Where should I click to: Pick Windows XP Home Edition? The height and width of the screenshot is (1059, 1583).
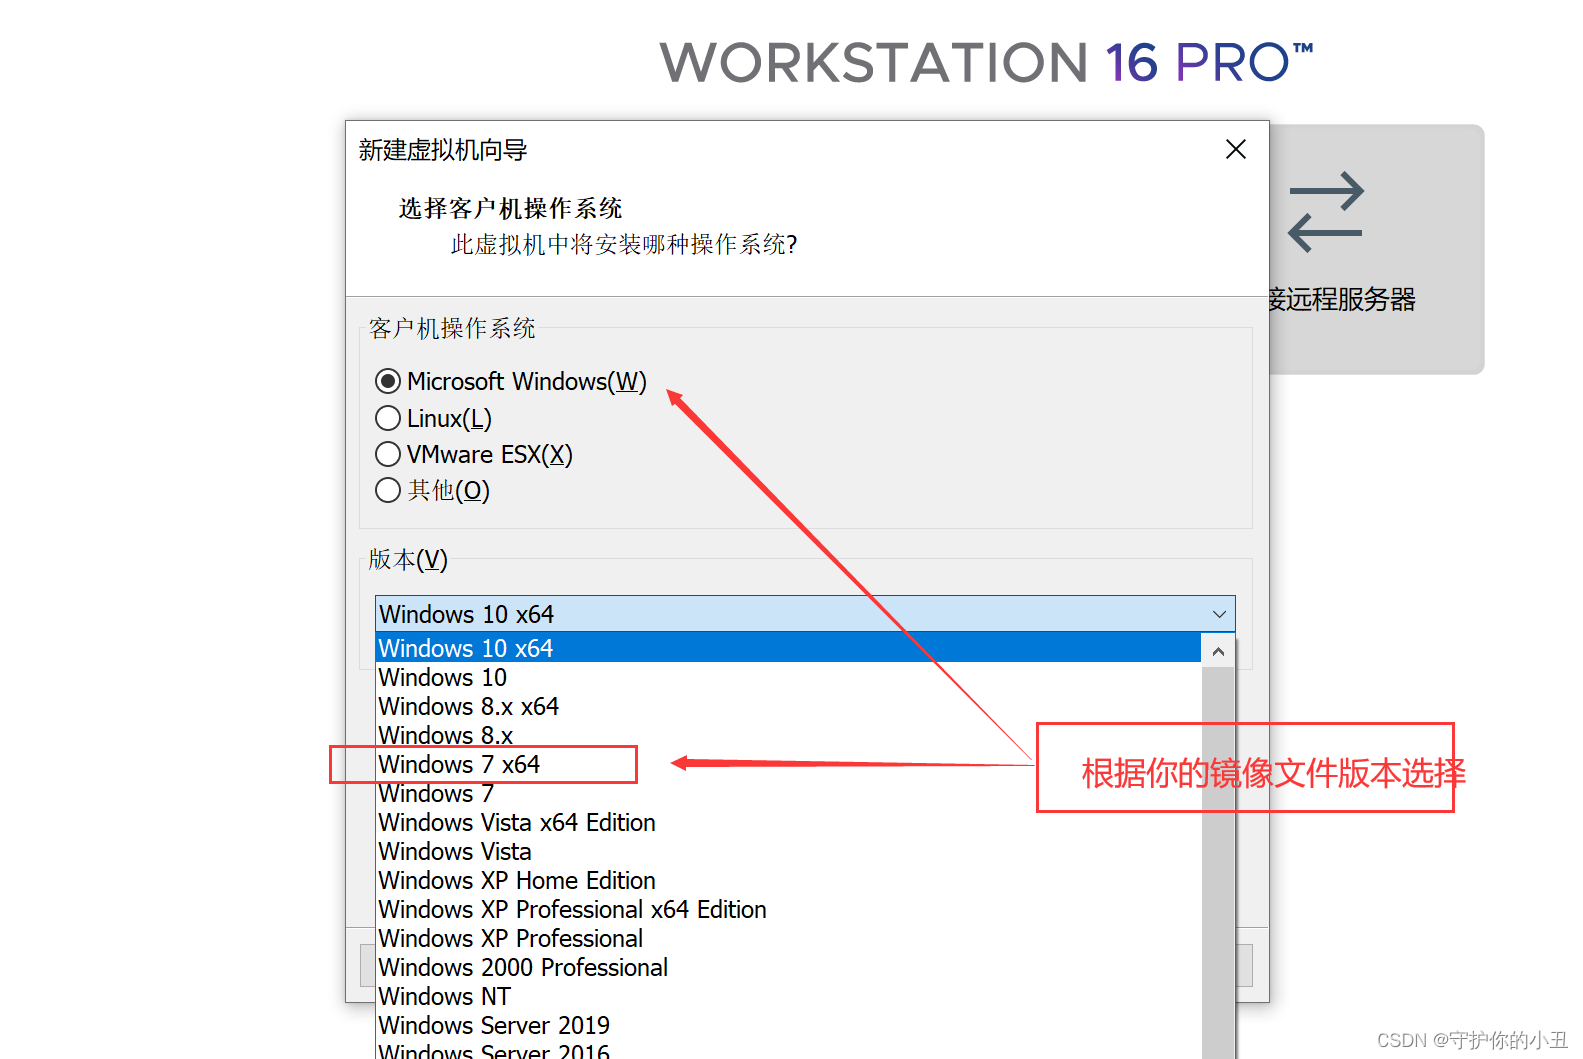point(788,880)
